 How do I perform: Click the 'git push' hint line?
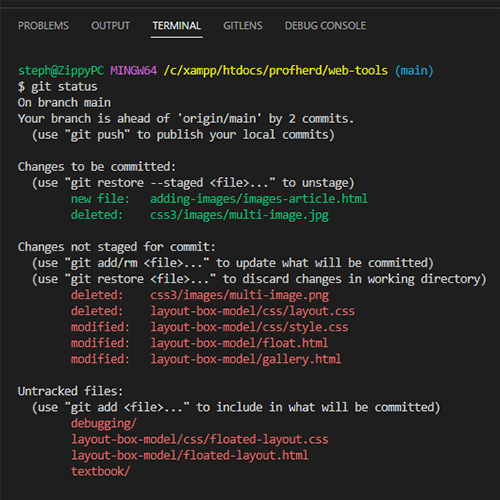[x=183, y=135]
